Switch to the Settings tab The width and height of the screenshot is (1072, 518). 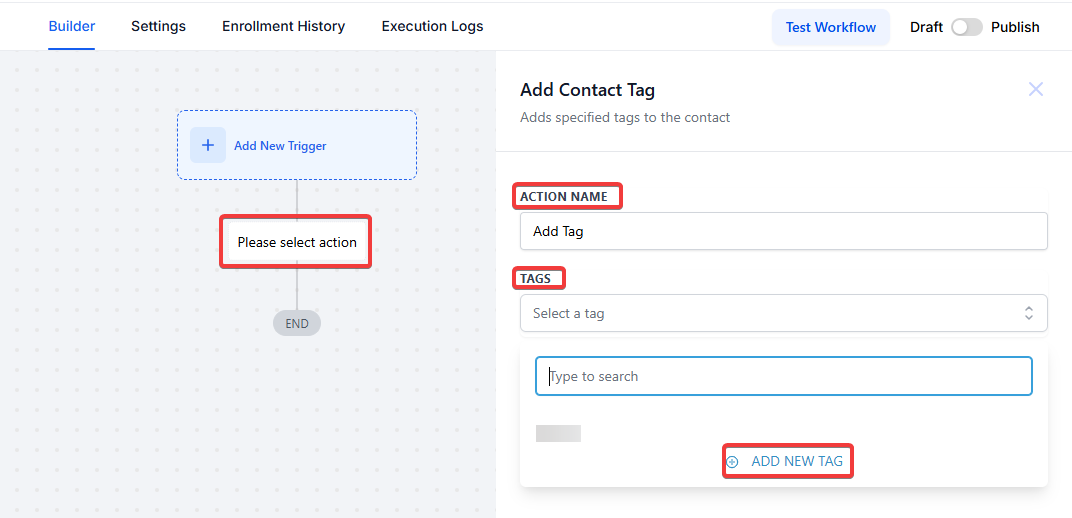(x=158, y=27)
